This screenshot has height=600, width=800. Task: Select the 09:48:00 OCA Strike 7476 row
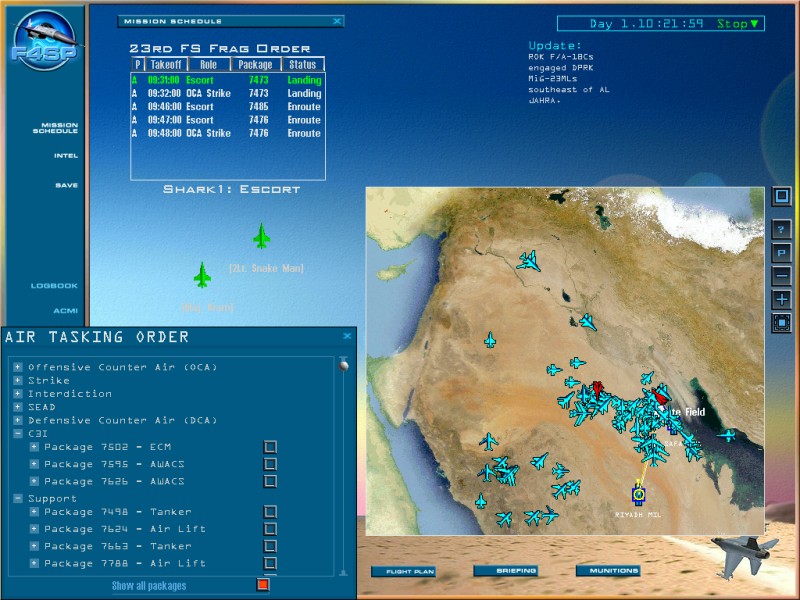tap(228, 133)
